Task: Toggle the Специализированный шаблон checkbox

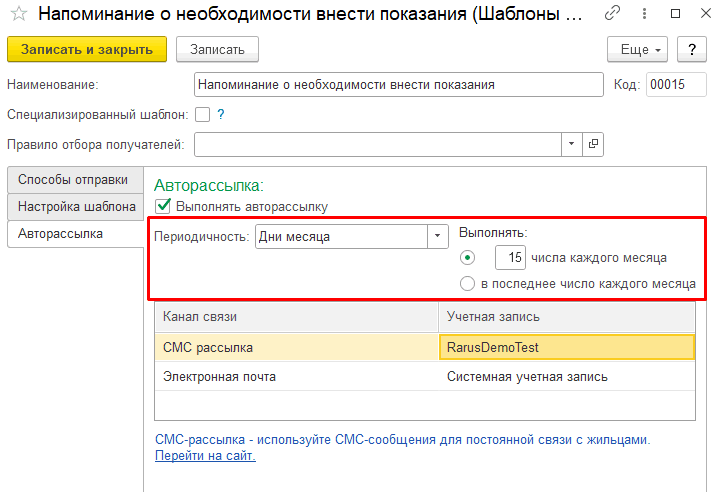Action: coord(203,114)
